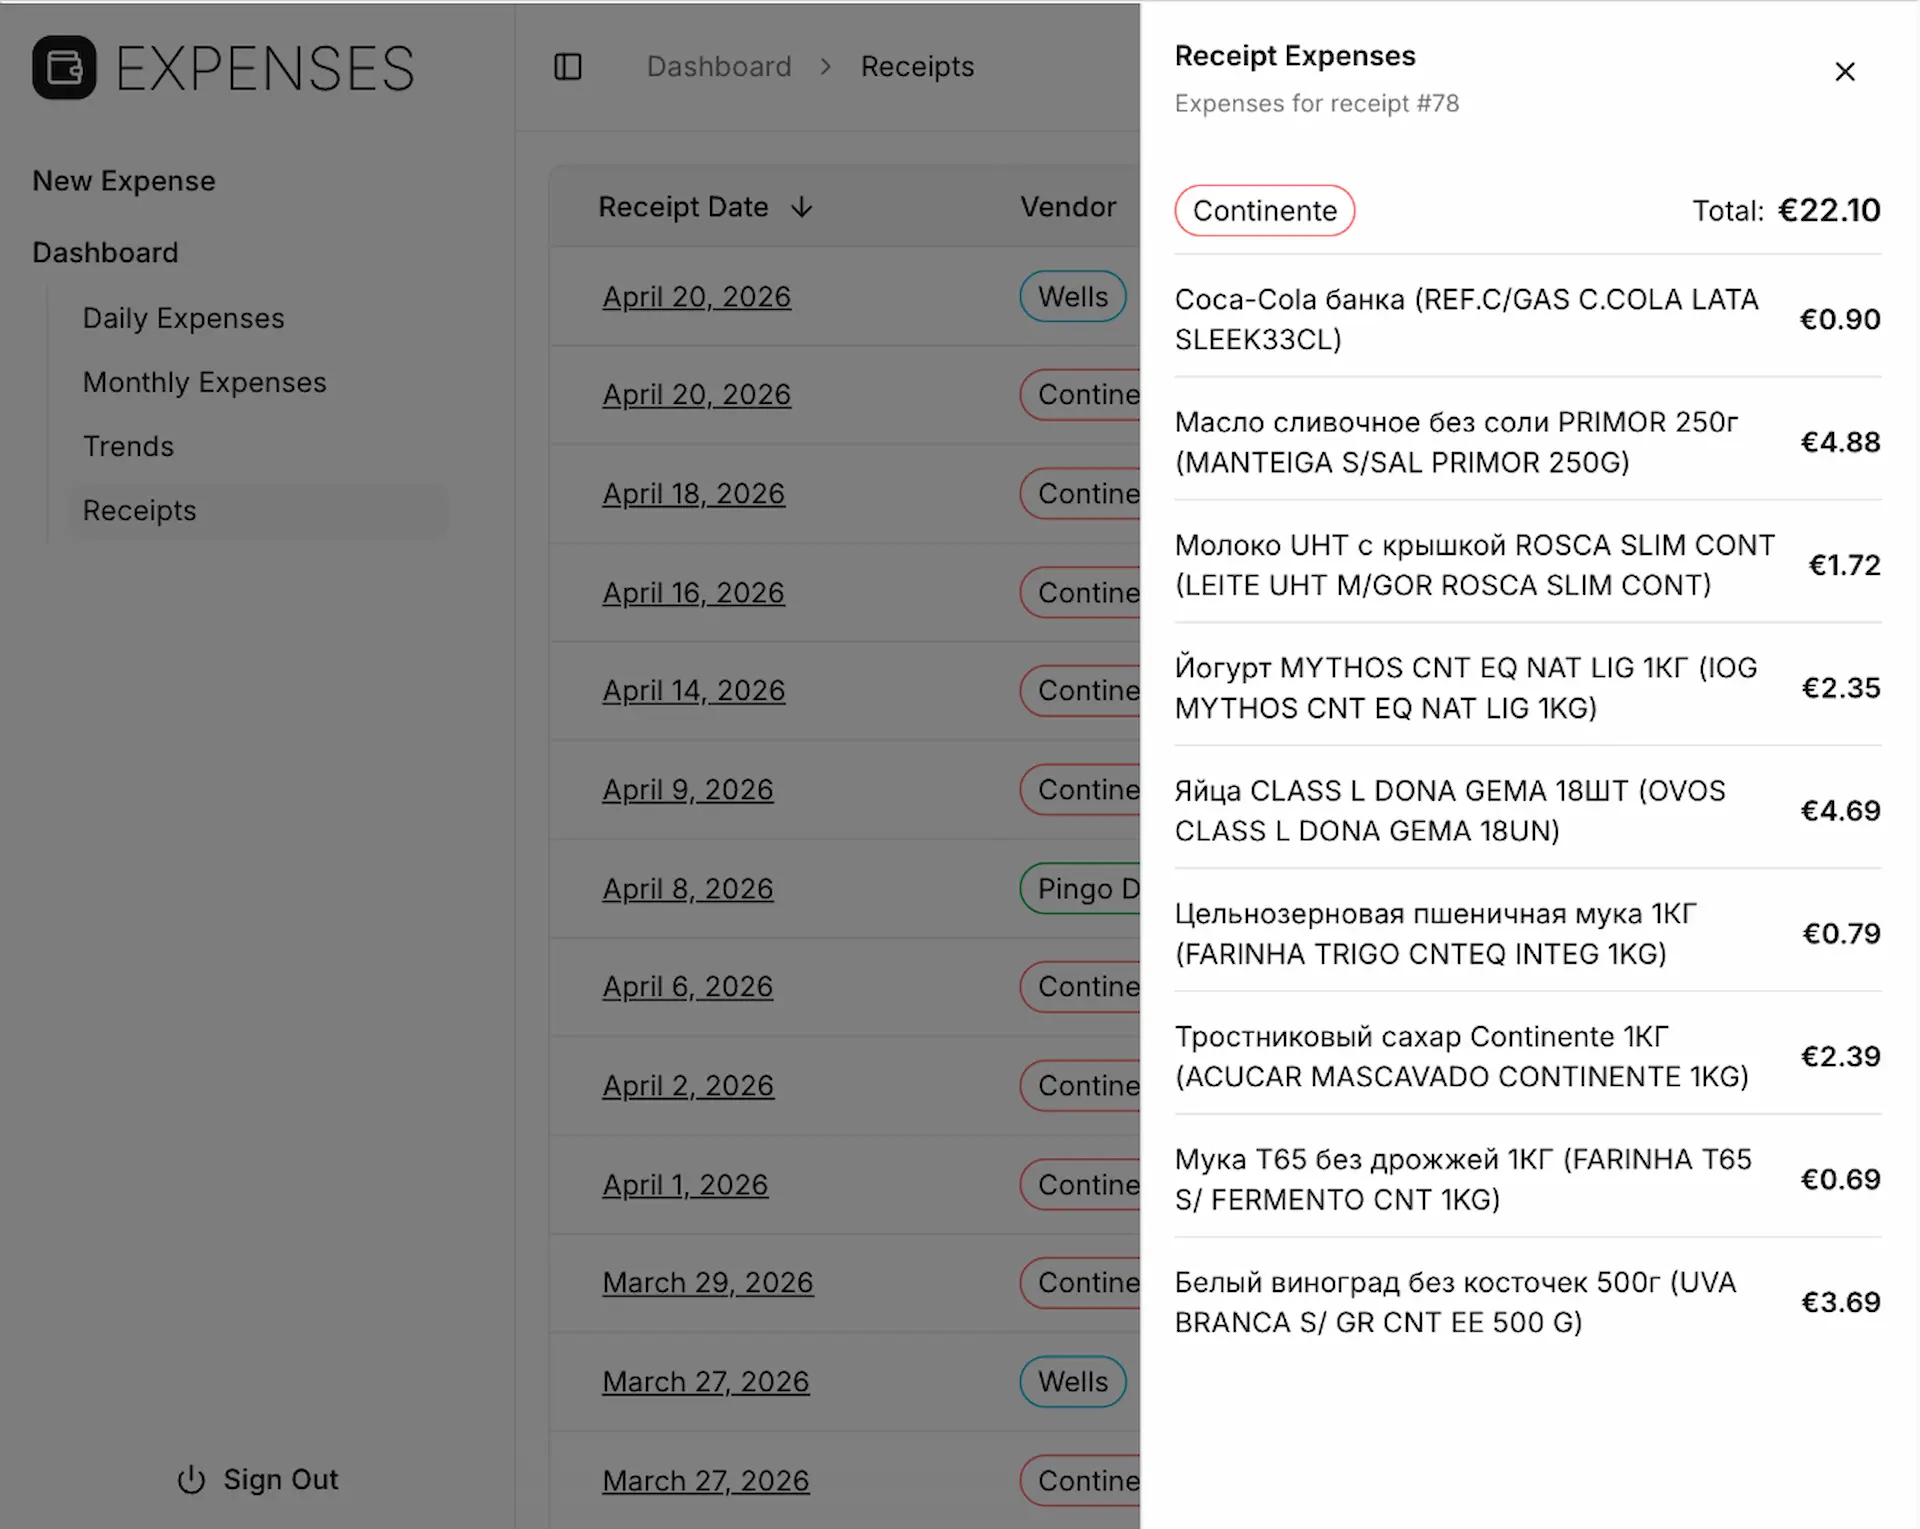The image size is (1920, 1529).
Task: Open the April 9, 2026 receipt
Action: (688, 790)
